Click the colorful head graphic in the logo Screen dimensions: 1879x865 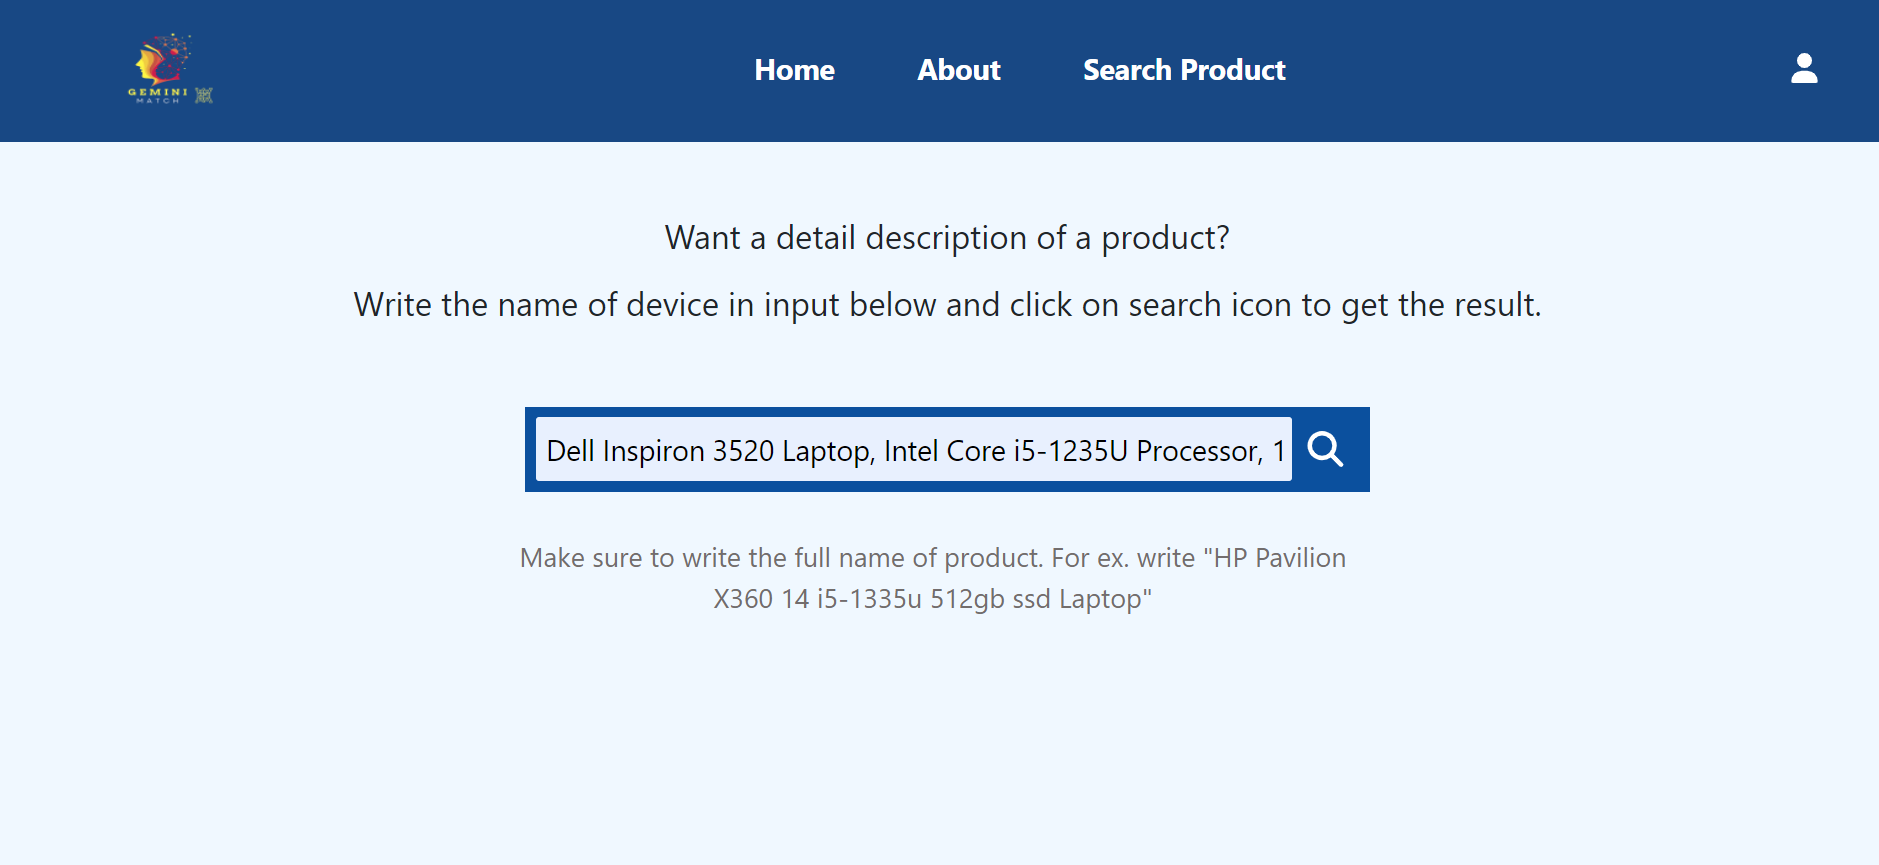pos(165,59)
